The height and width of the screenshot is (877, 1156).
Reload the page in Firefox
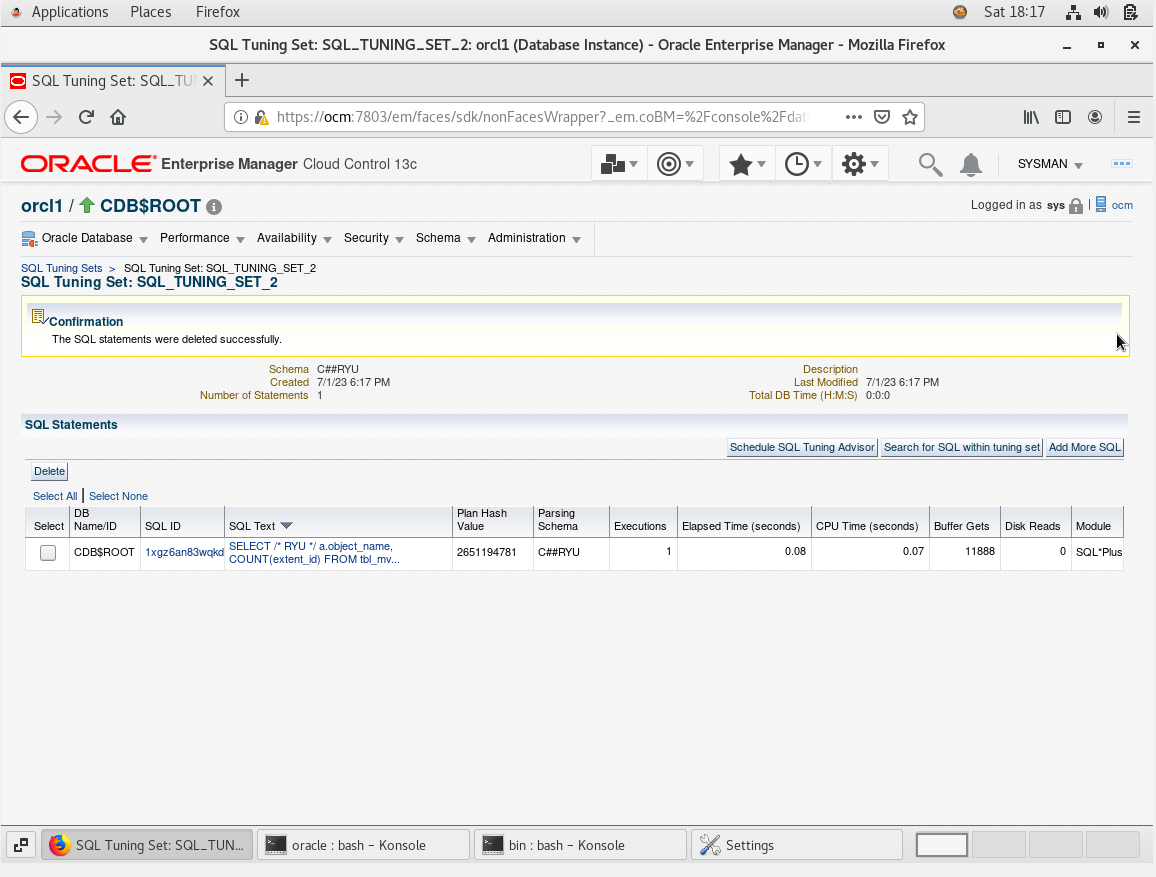coord(86,117)
